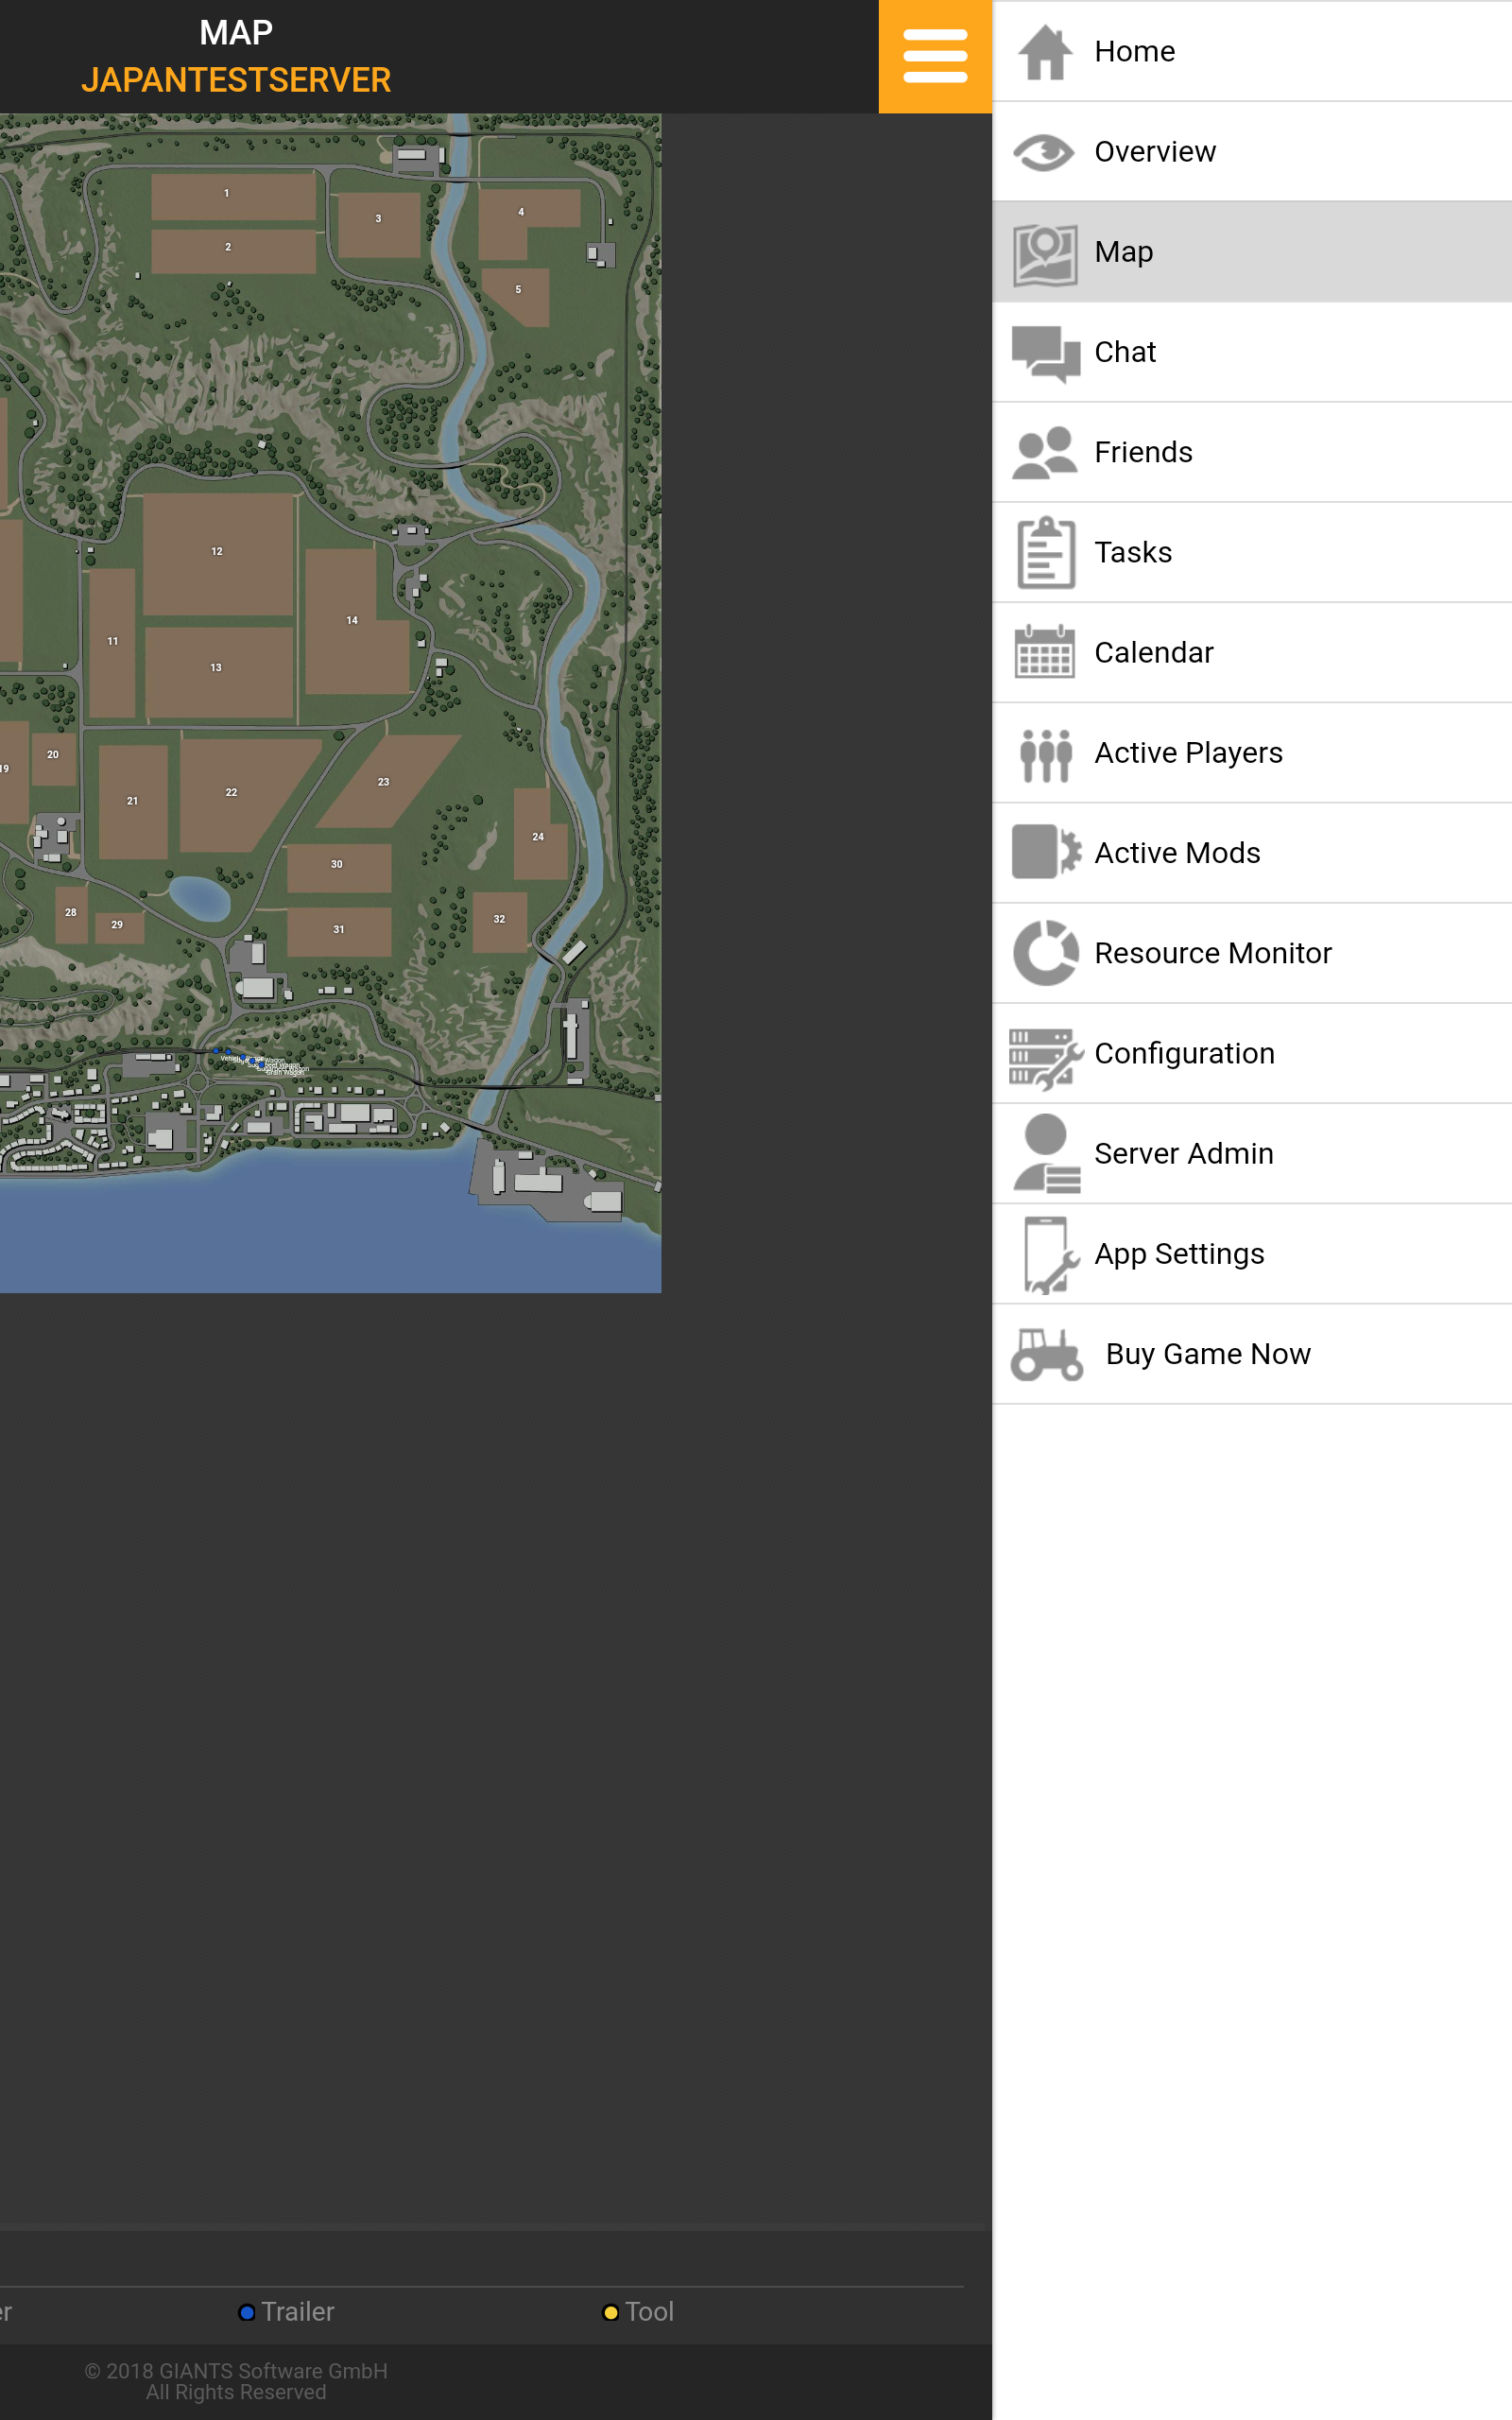Click the Calendar icon
Screen dimensions: 1512x2420
coord(1044,653)
